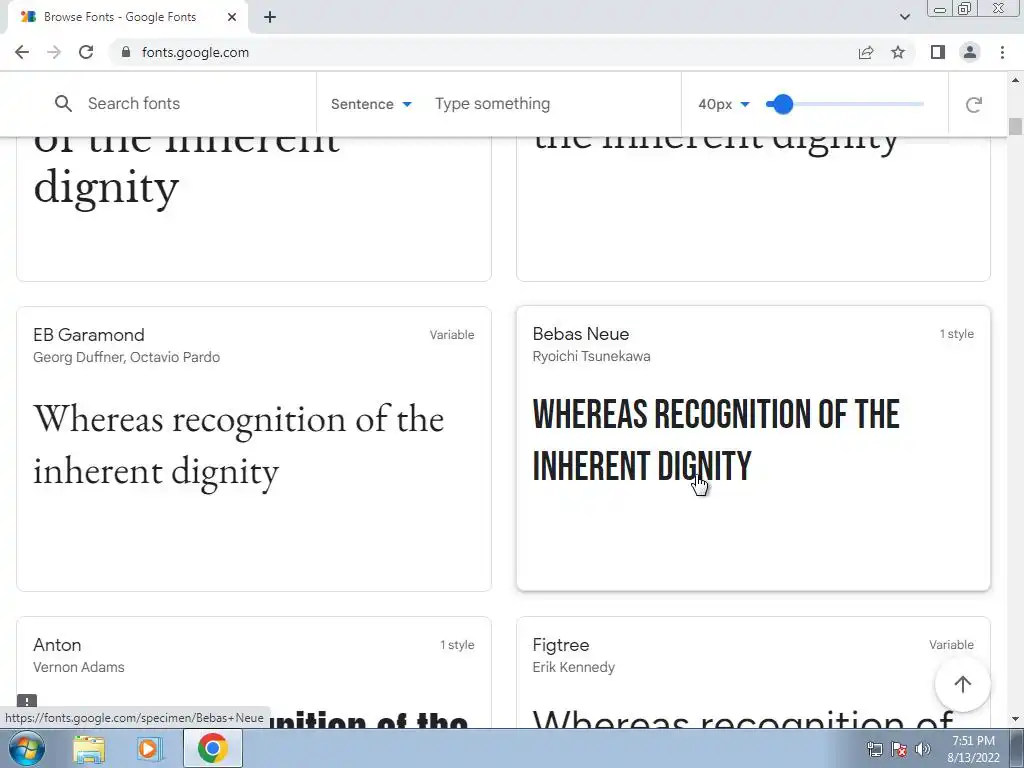Click the Bebas Neue sample text

tap(716, 440)
